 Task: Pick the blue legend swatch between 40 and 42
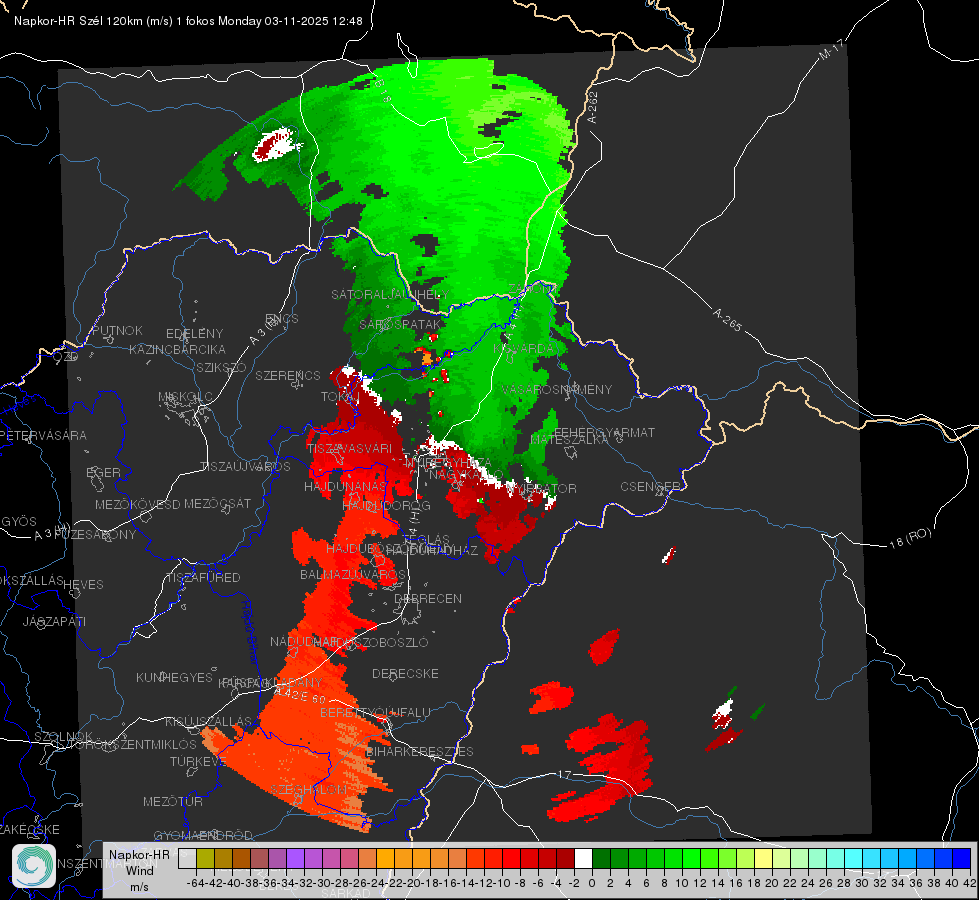point(962,858)
